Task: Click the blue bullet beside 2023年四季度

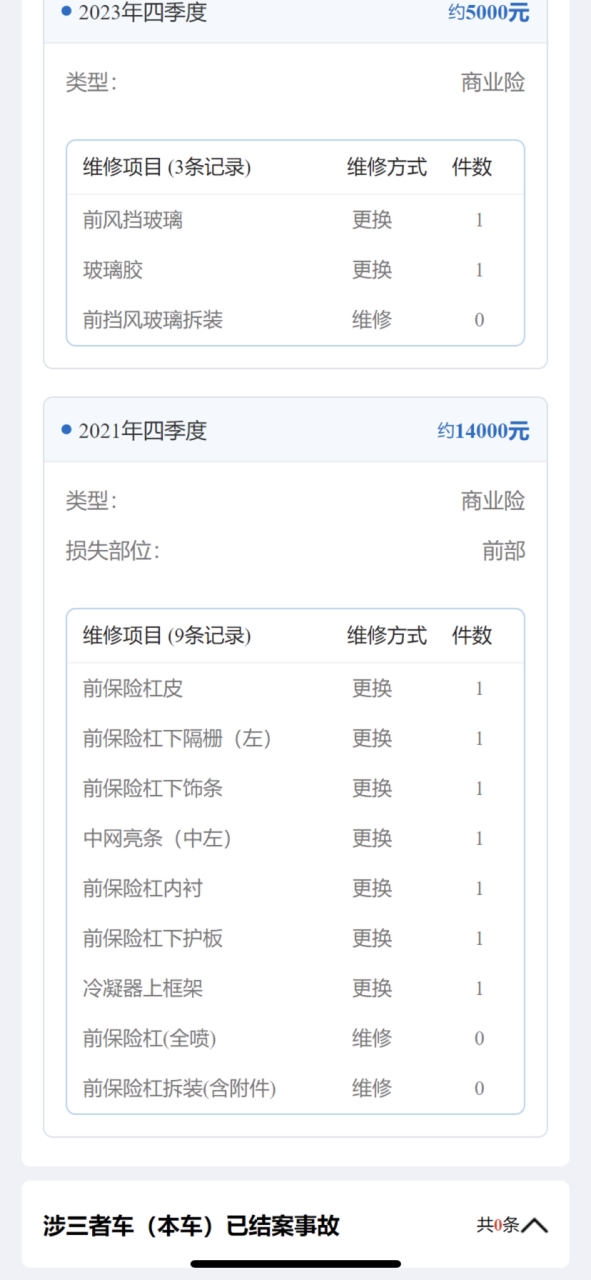Action: pyautogui.click(x=67, y=11)
